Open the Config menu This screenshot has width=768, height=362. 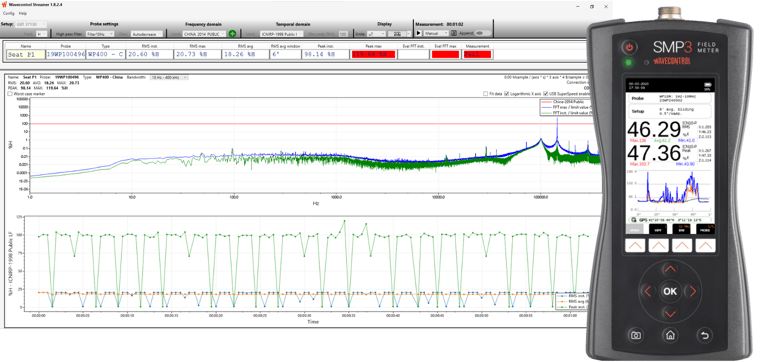pyautogui.click(x=8, y=13)
